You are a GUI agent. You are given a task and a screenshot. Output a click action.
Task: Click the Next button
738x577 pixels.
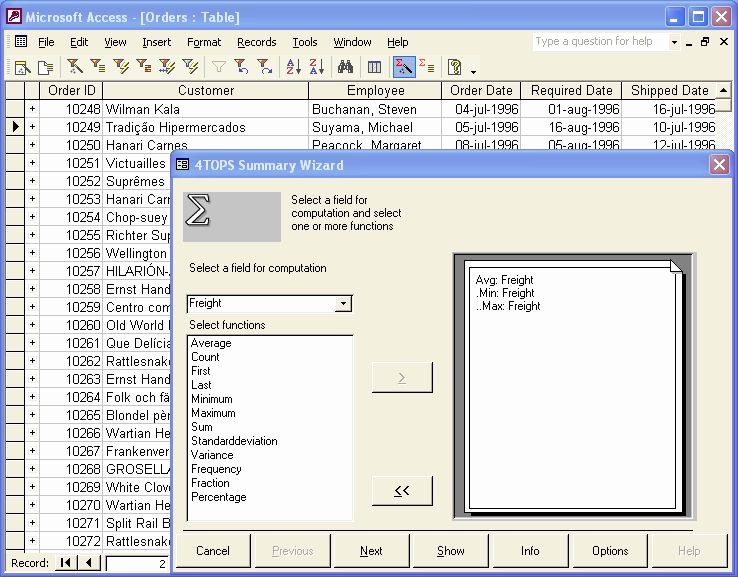pyautogui.click(x=371, y=551)
